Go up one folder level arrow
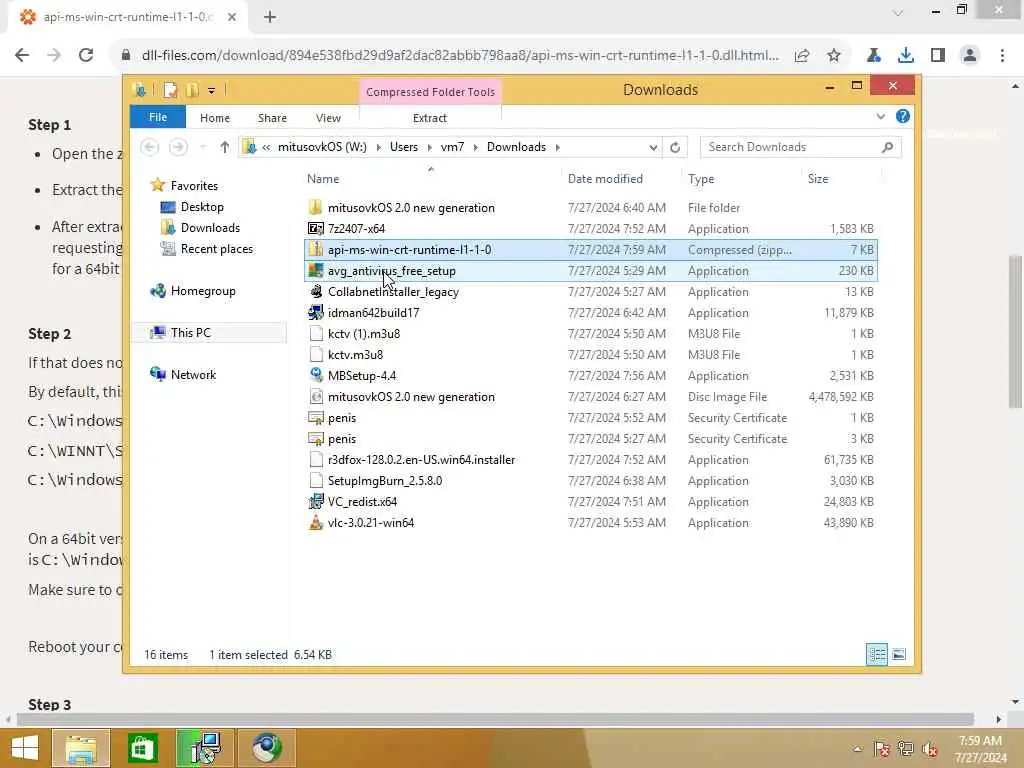Viewport: 1024px width, 768px height. (x=225, y=147)
